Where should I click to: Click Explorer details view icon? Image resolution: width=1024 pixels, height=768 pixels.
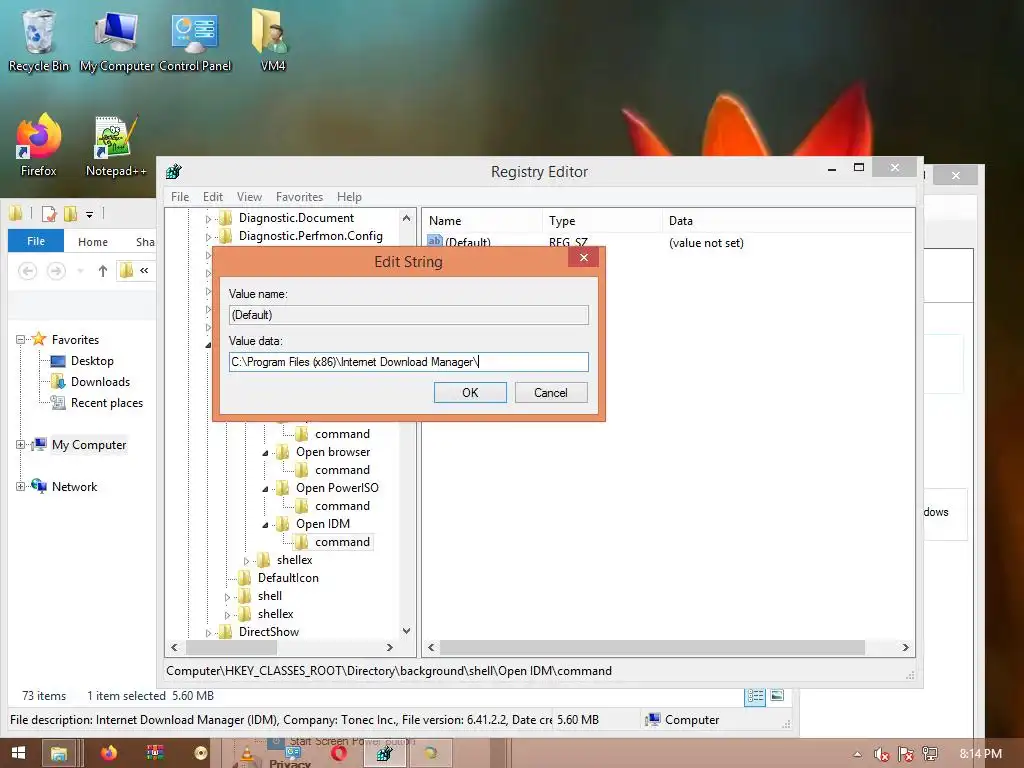click(x=755, y=696)
